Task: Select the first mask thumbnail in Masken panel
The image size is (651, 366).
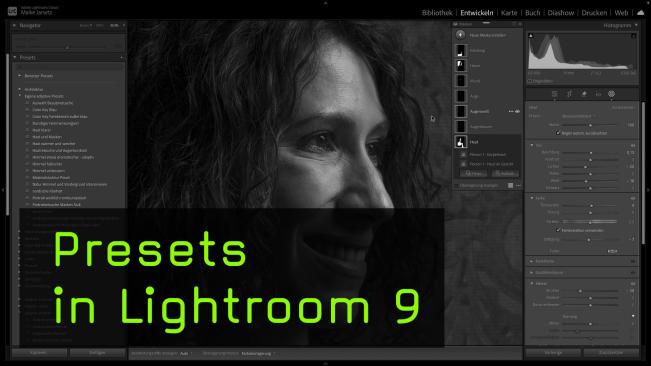Action: [x=460, y=50]
